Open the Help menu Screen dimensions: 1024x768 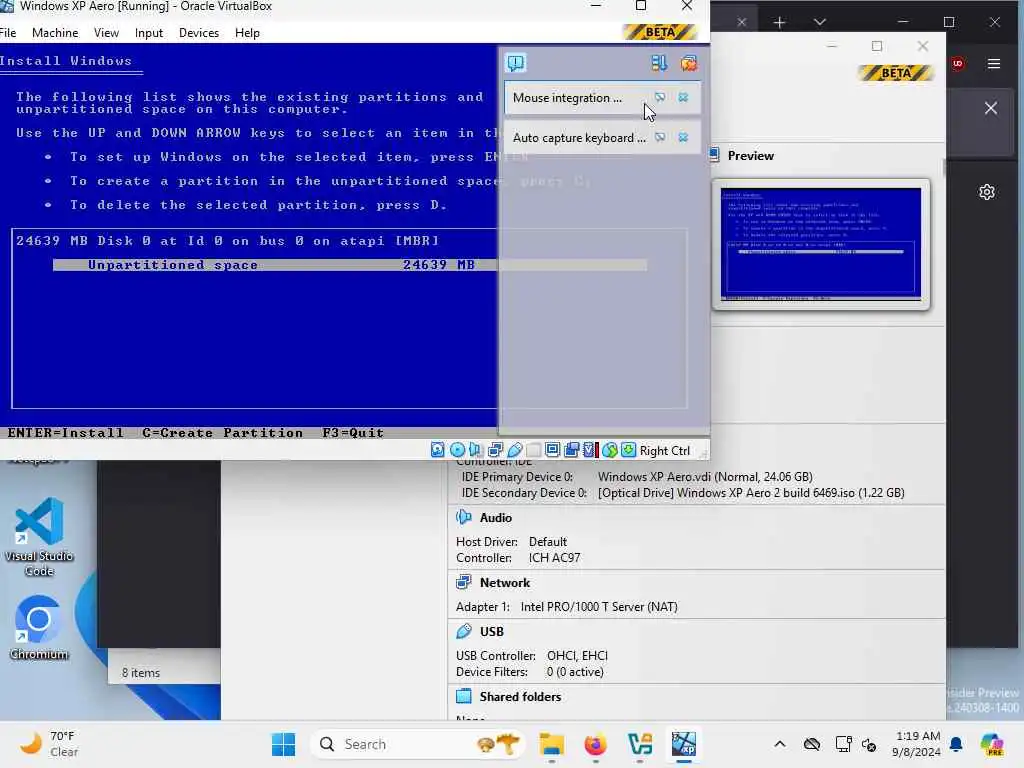coord(247,33)
